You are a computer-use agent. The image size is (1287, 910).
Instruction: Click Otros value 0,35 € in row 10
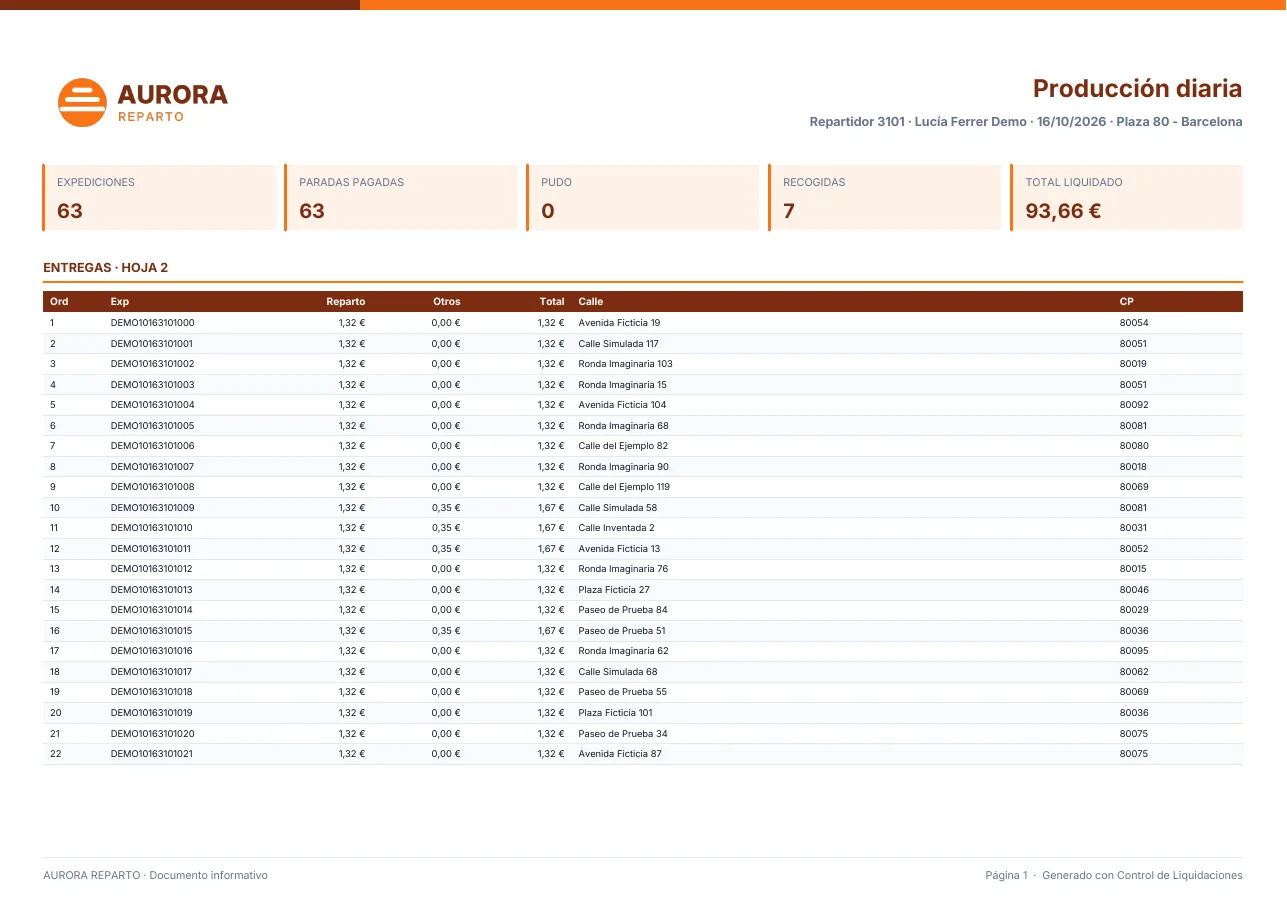(446, 508)
